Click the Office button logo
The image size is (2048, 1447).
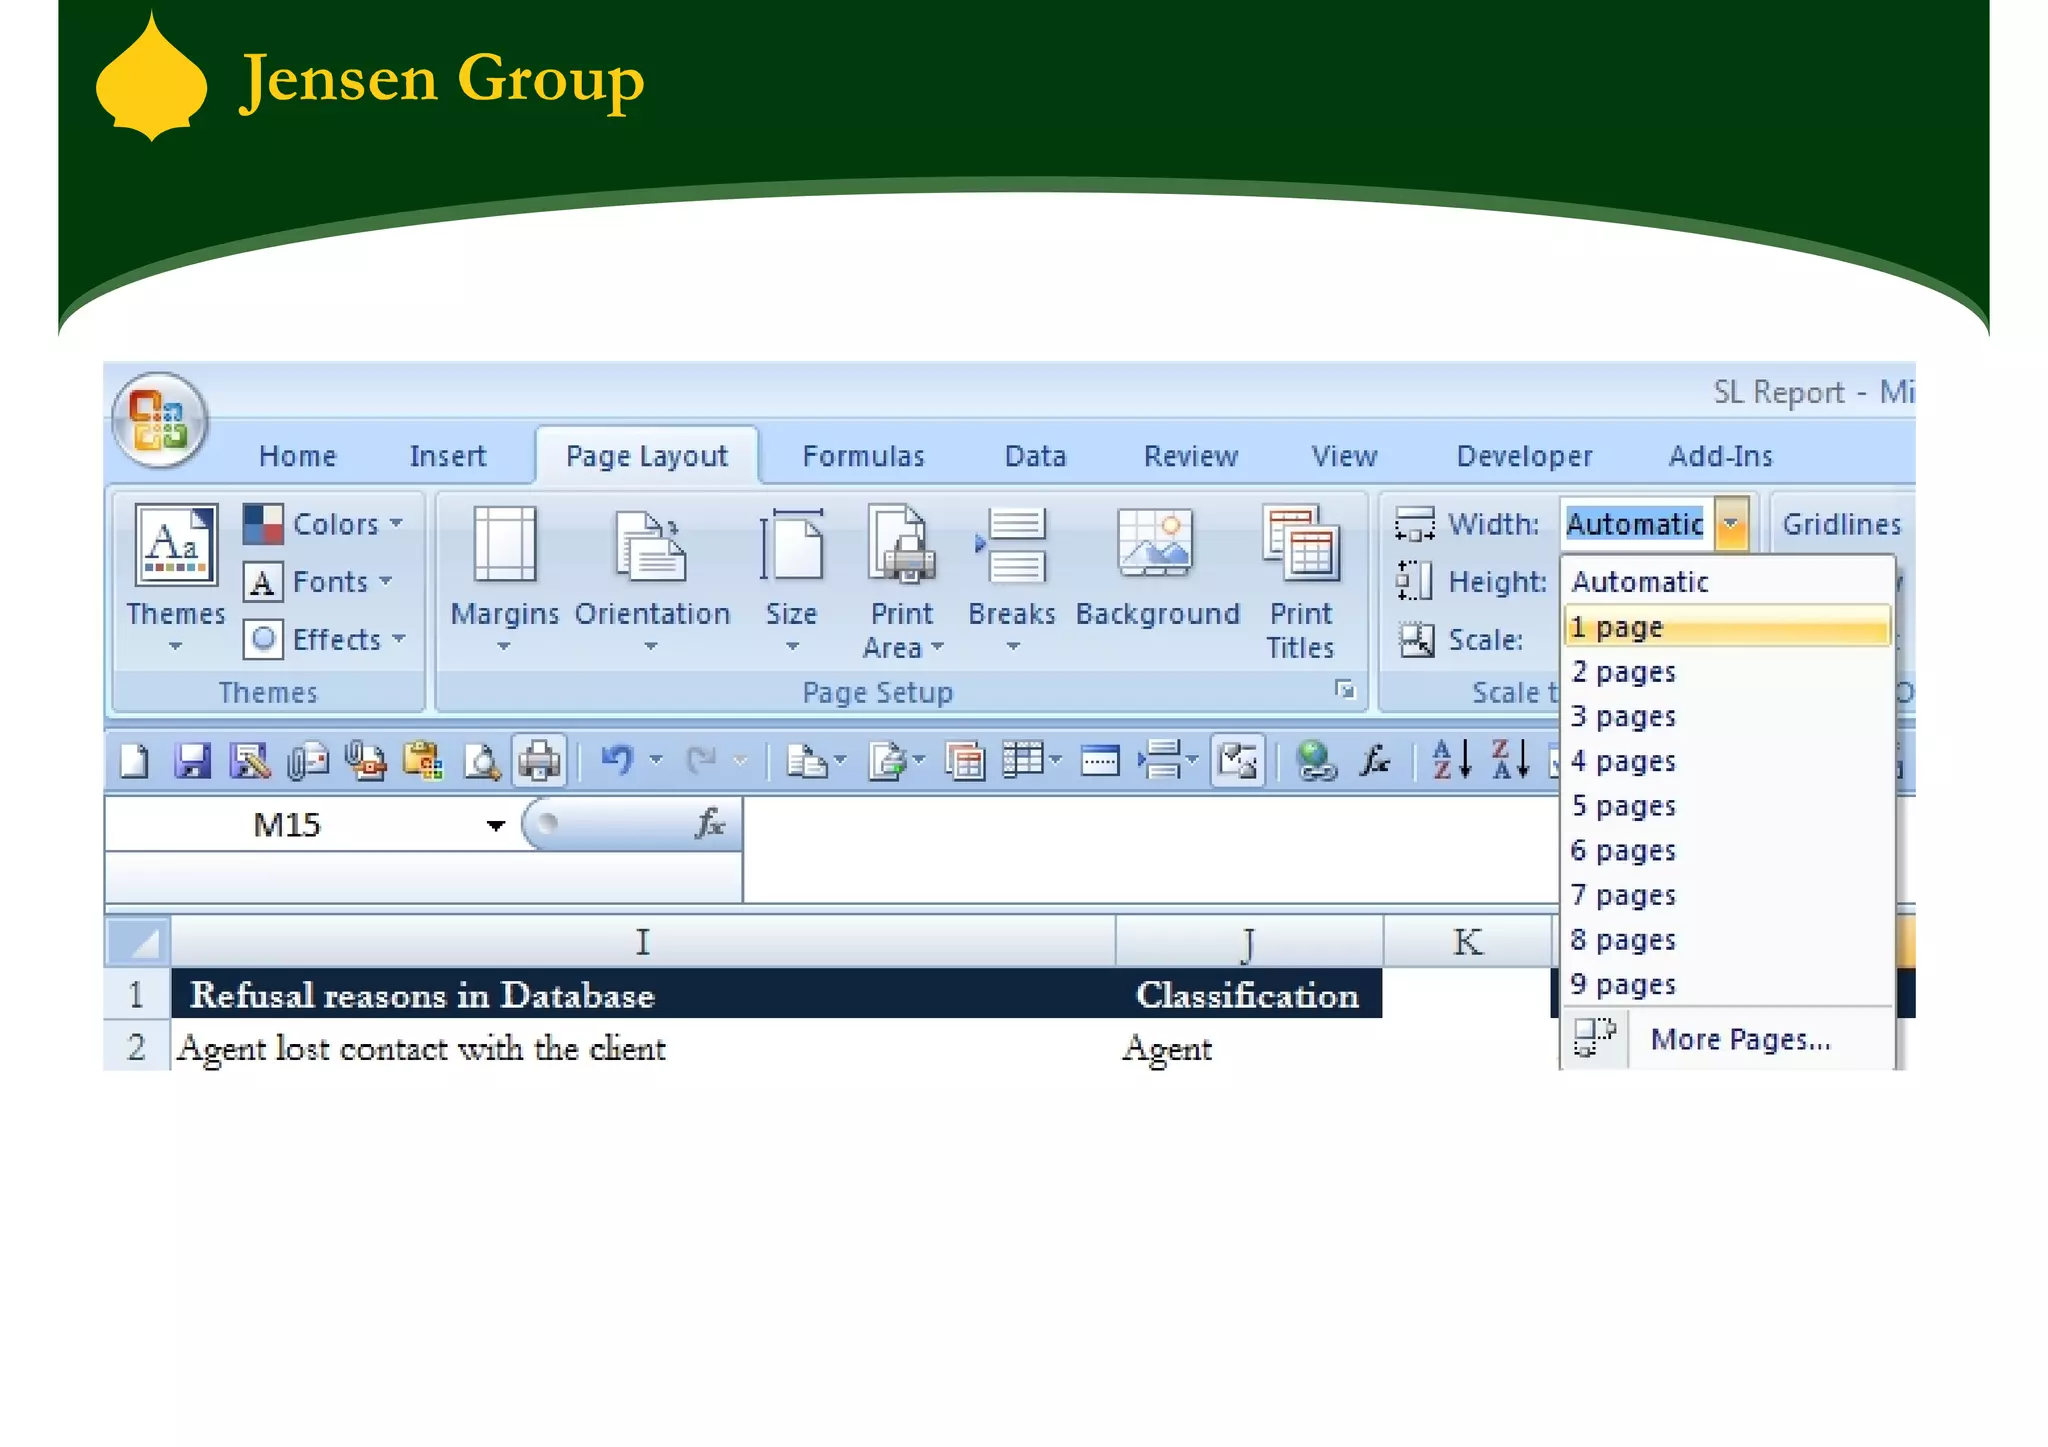(160, 421)
